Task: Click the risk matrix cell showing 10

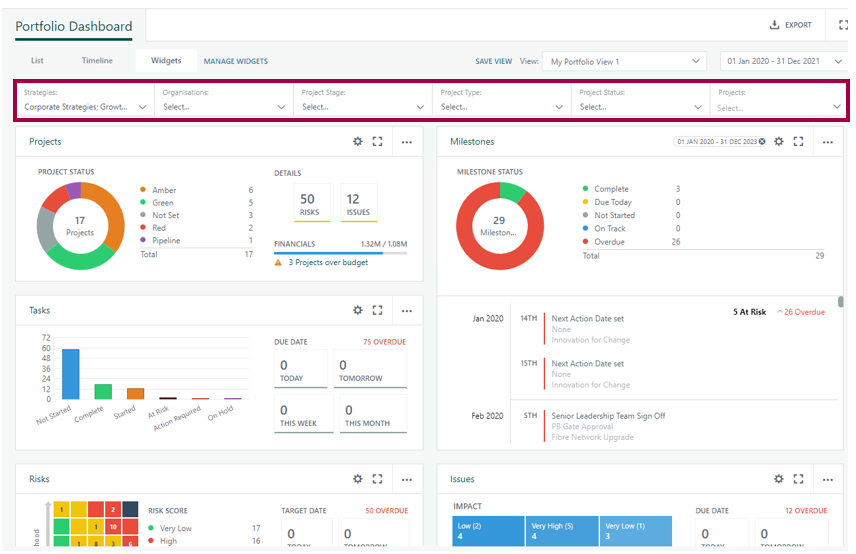Action: (x=113, y=527)
